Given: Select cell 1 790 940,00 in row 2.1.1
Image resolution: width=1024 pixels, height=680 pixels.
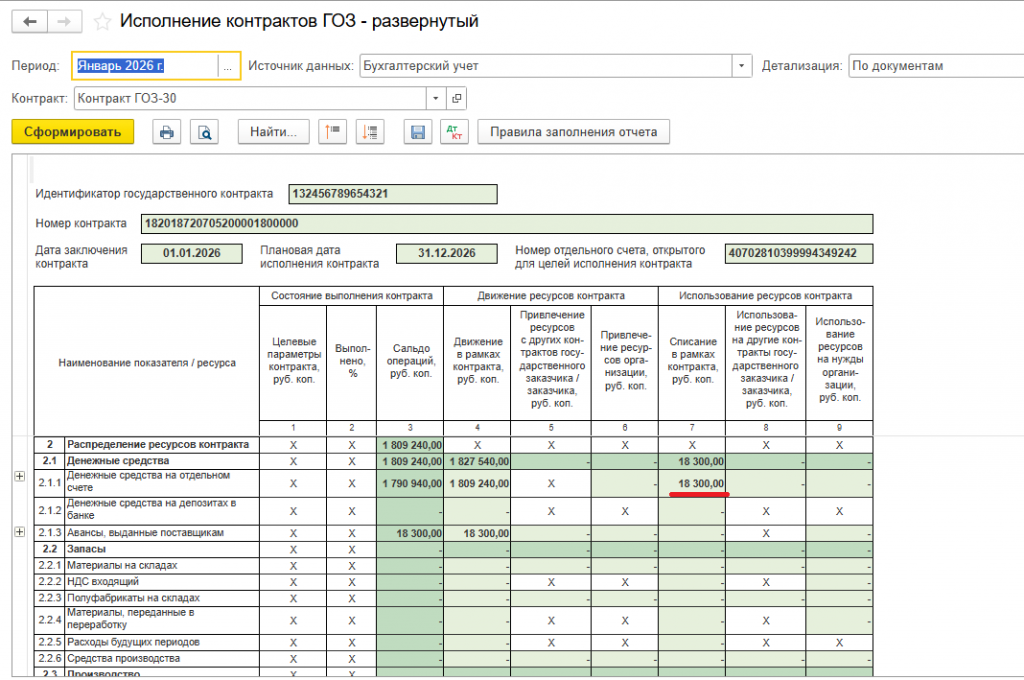Looking at the screenshot, I should point(410,484).
